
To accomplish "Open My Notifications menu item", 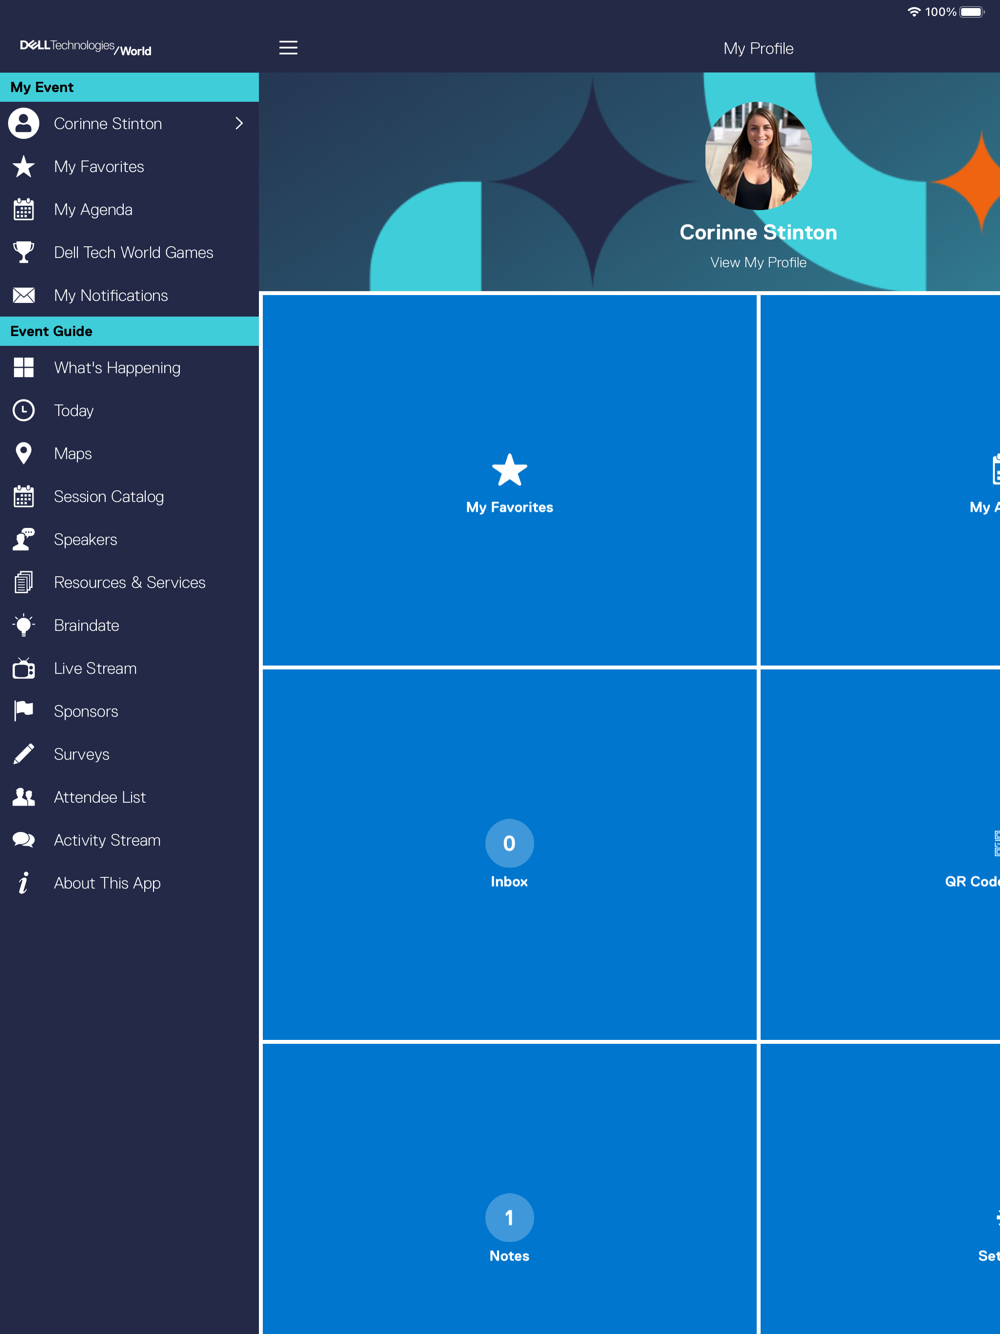I will pyautogui.click(x=129, y=295).
